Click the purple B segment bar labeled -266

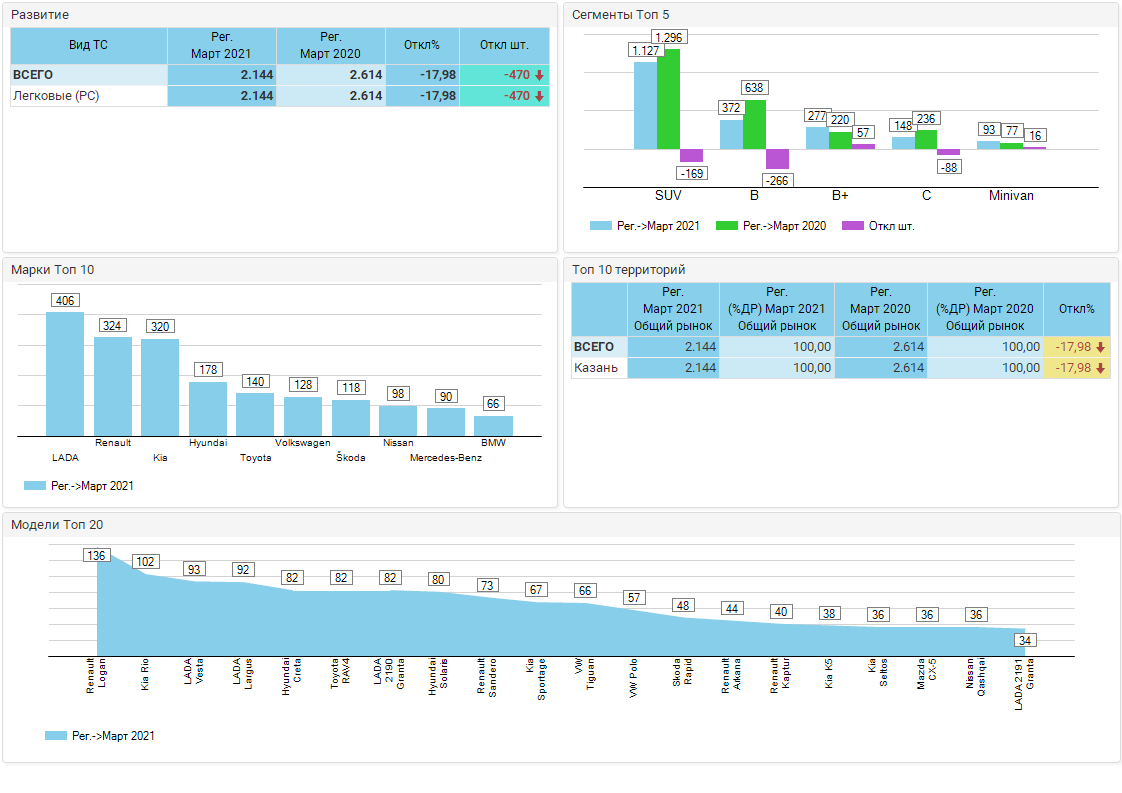click(777, 159)
